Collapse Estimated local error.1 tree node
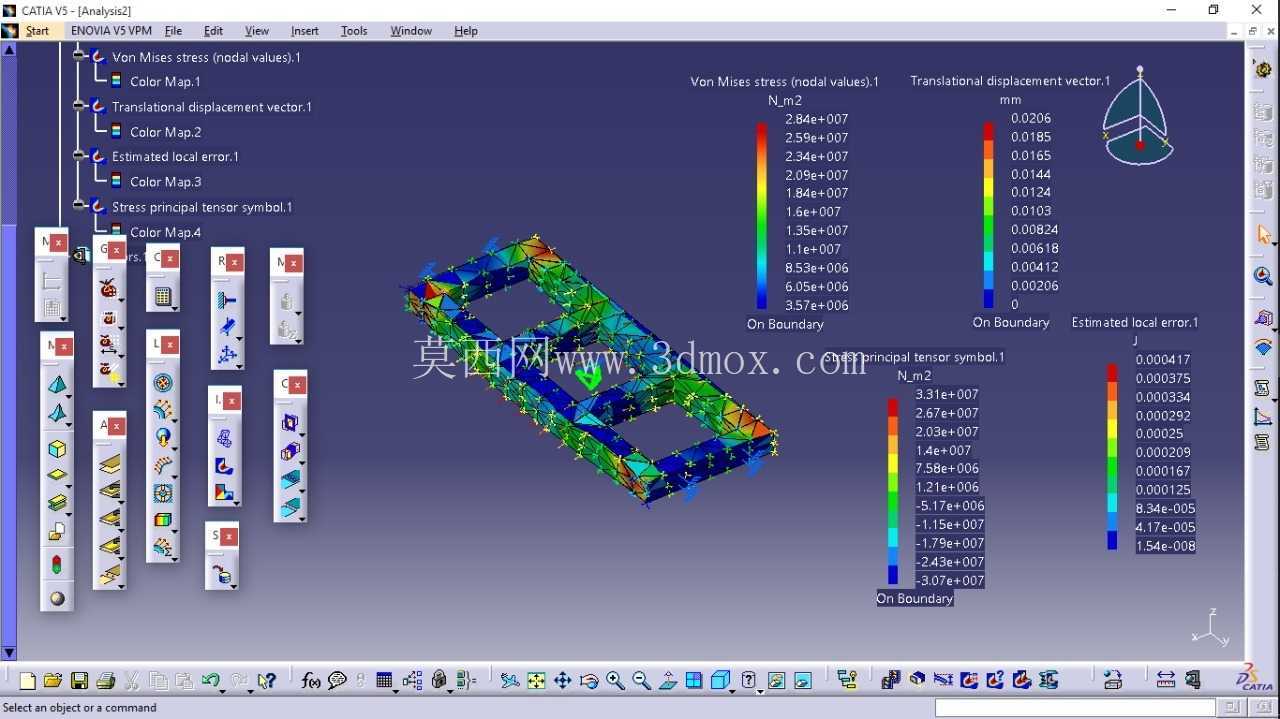Screen dimensions: 1280x719 click(x=79, y=156)
